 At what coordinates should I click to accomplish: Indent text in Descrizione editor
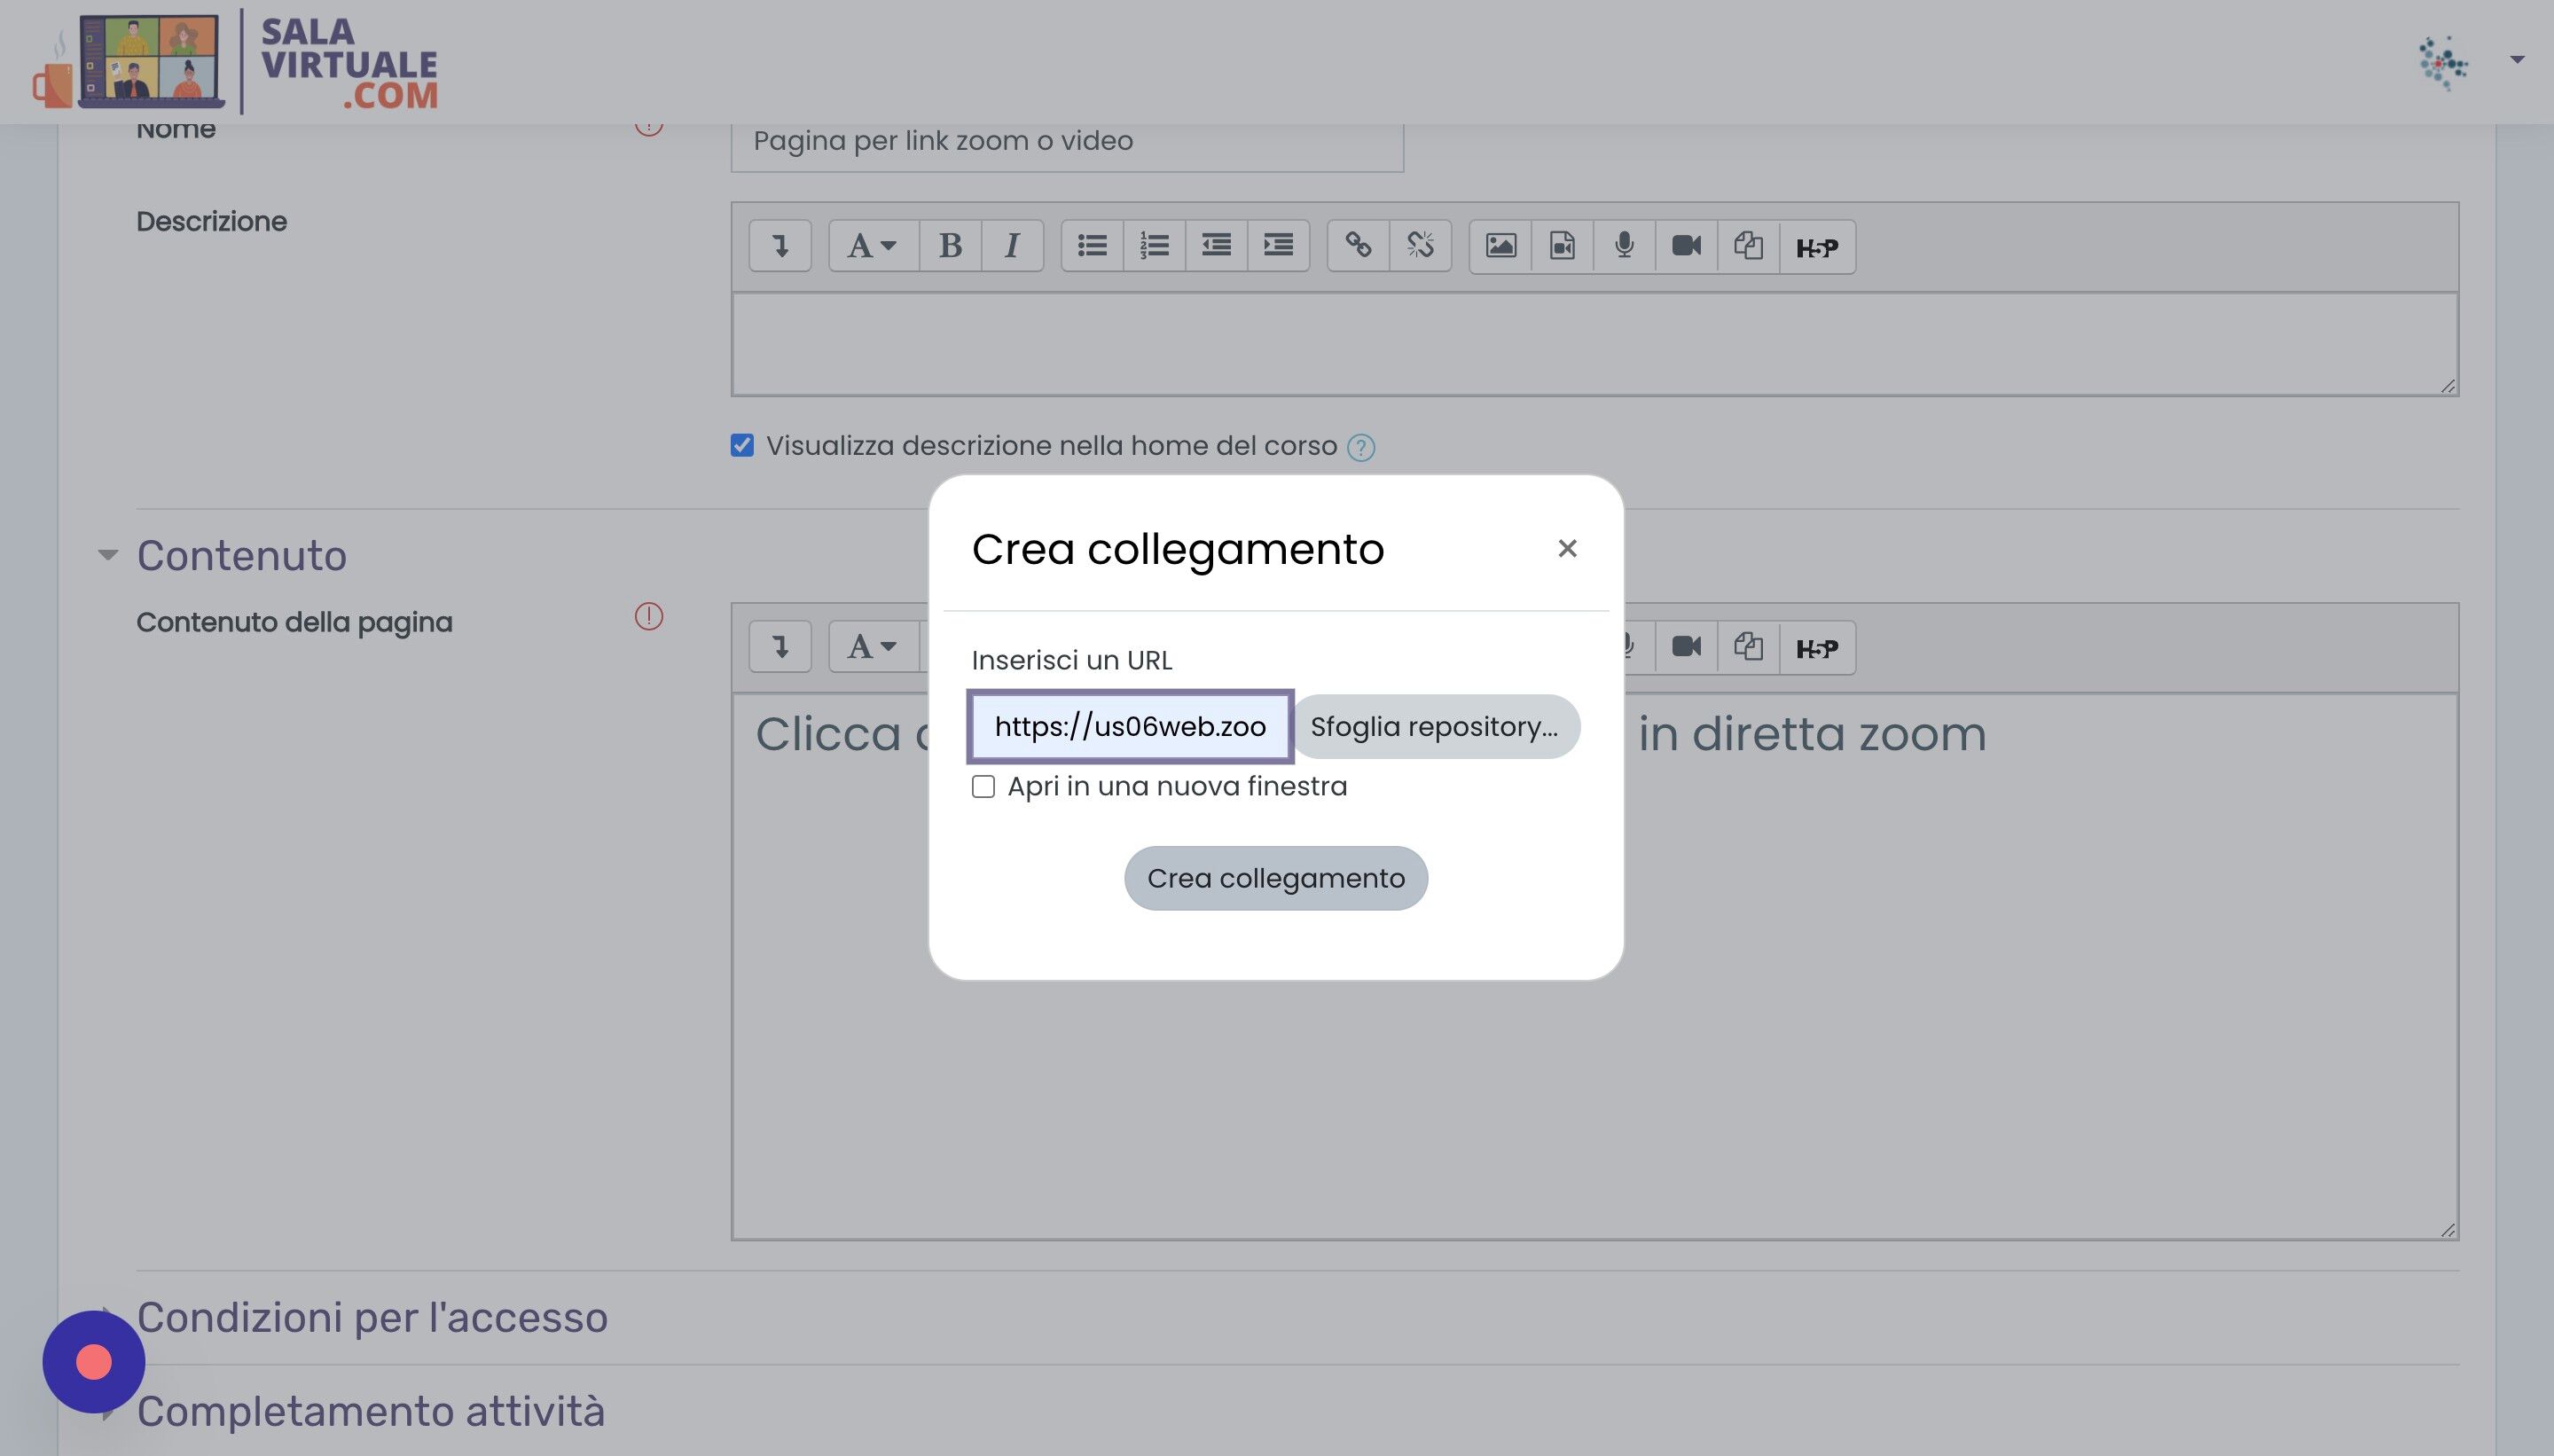pyautogui.click(x=1278, y=246)
